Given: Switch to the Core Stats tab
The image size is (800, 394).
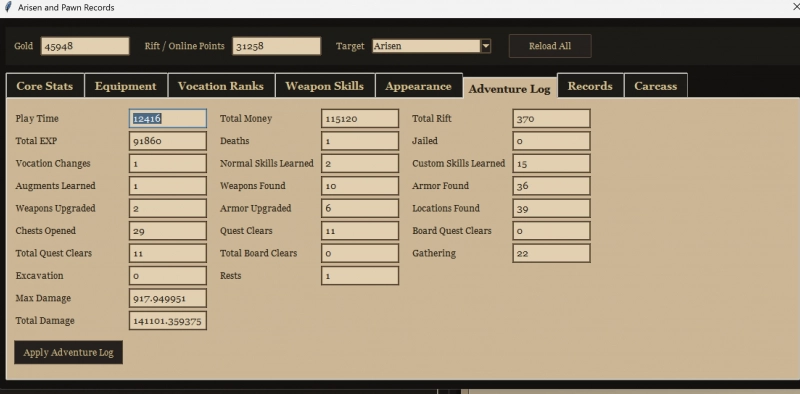Looking at the screenshot, I should click(45, 86).
